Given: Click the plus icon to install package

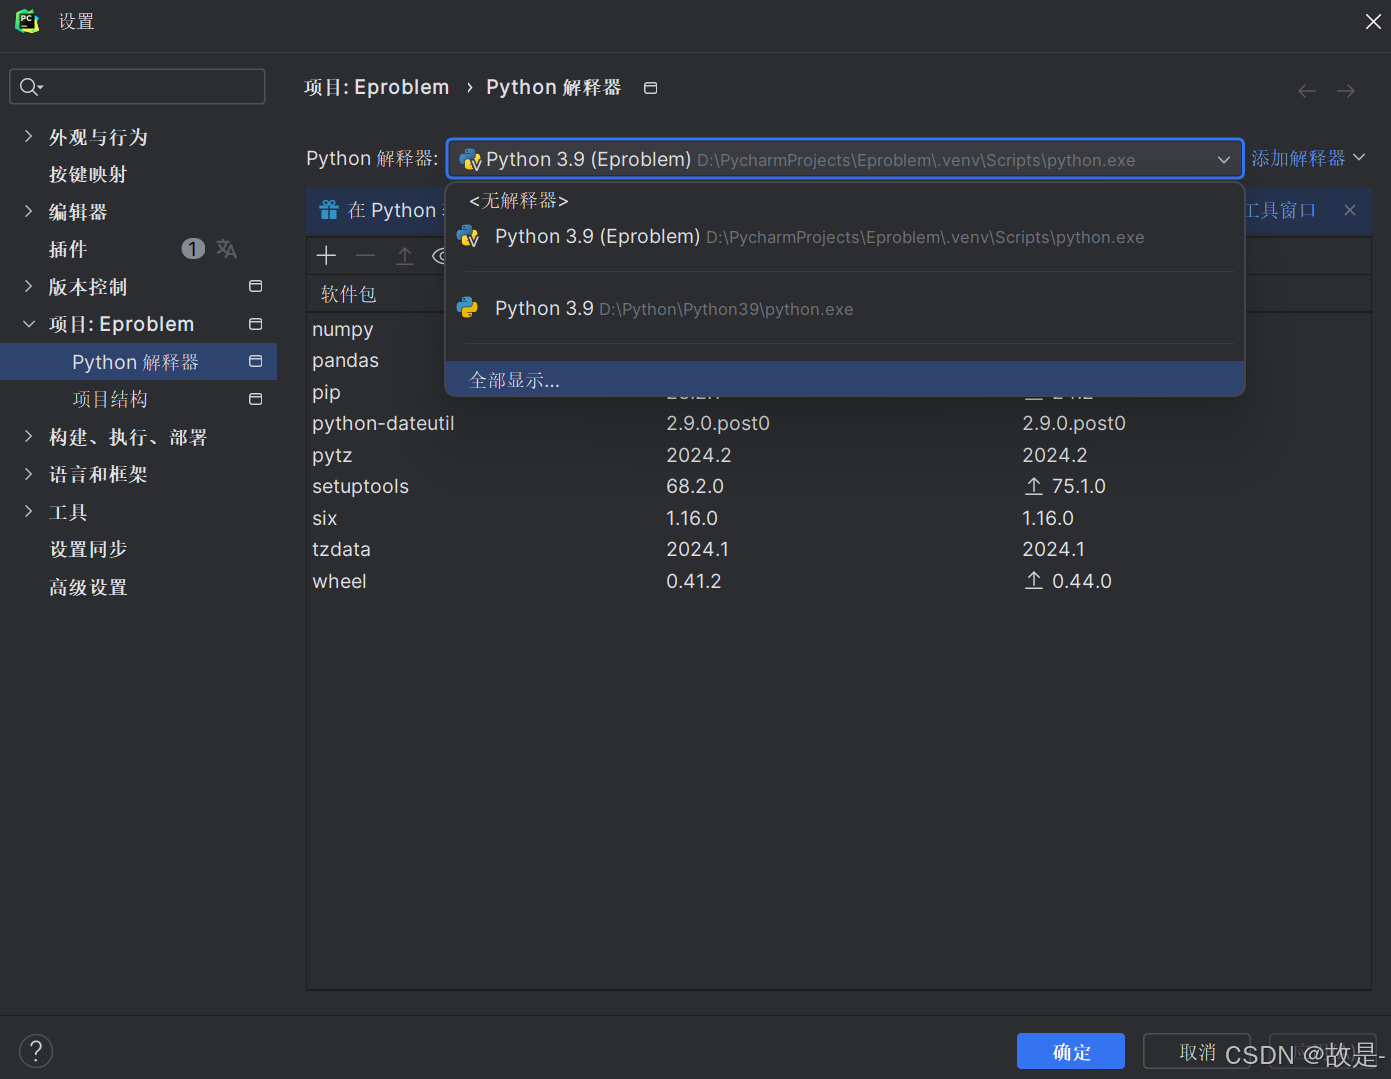Looking at the screenshot, I should click(326, 256).
